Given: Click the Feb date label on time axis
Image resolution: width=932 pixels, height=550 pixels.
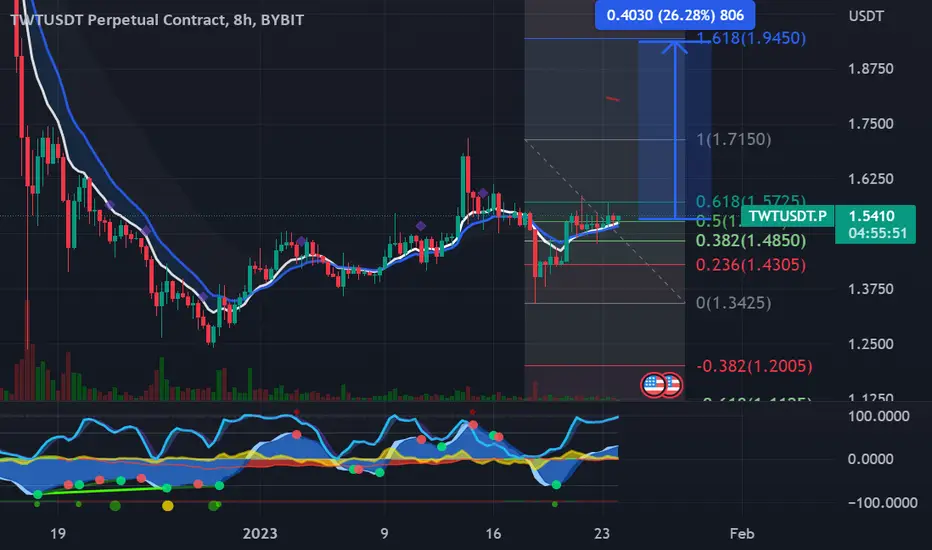Looking at the screenshot, I should [x=742, y=533].
